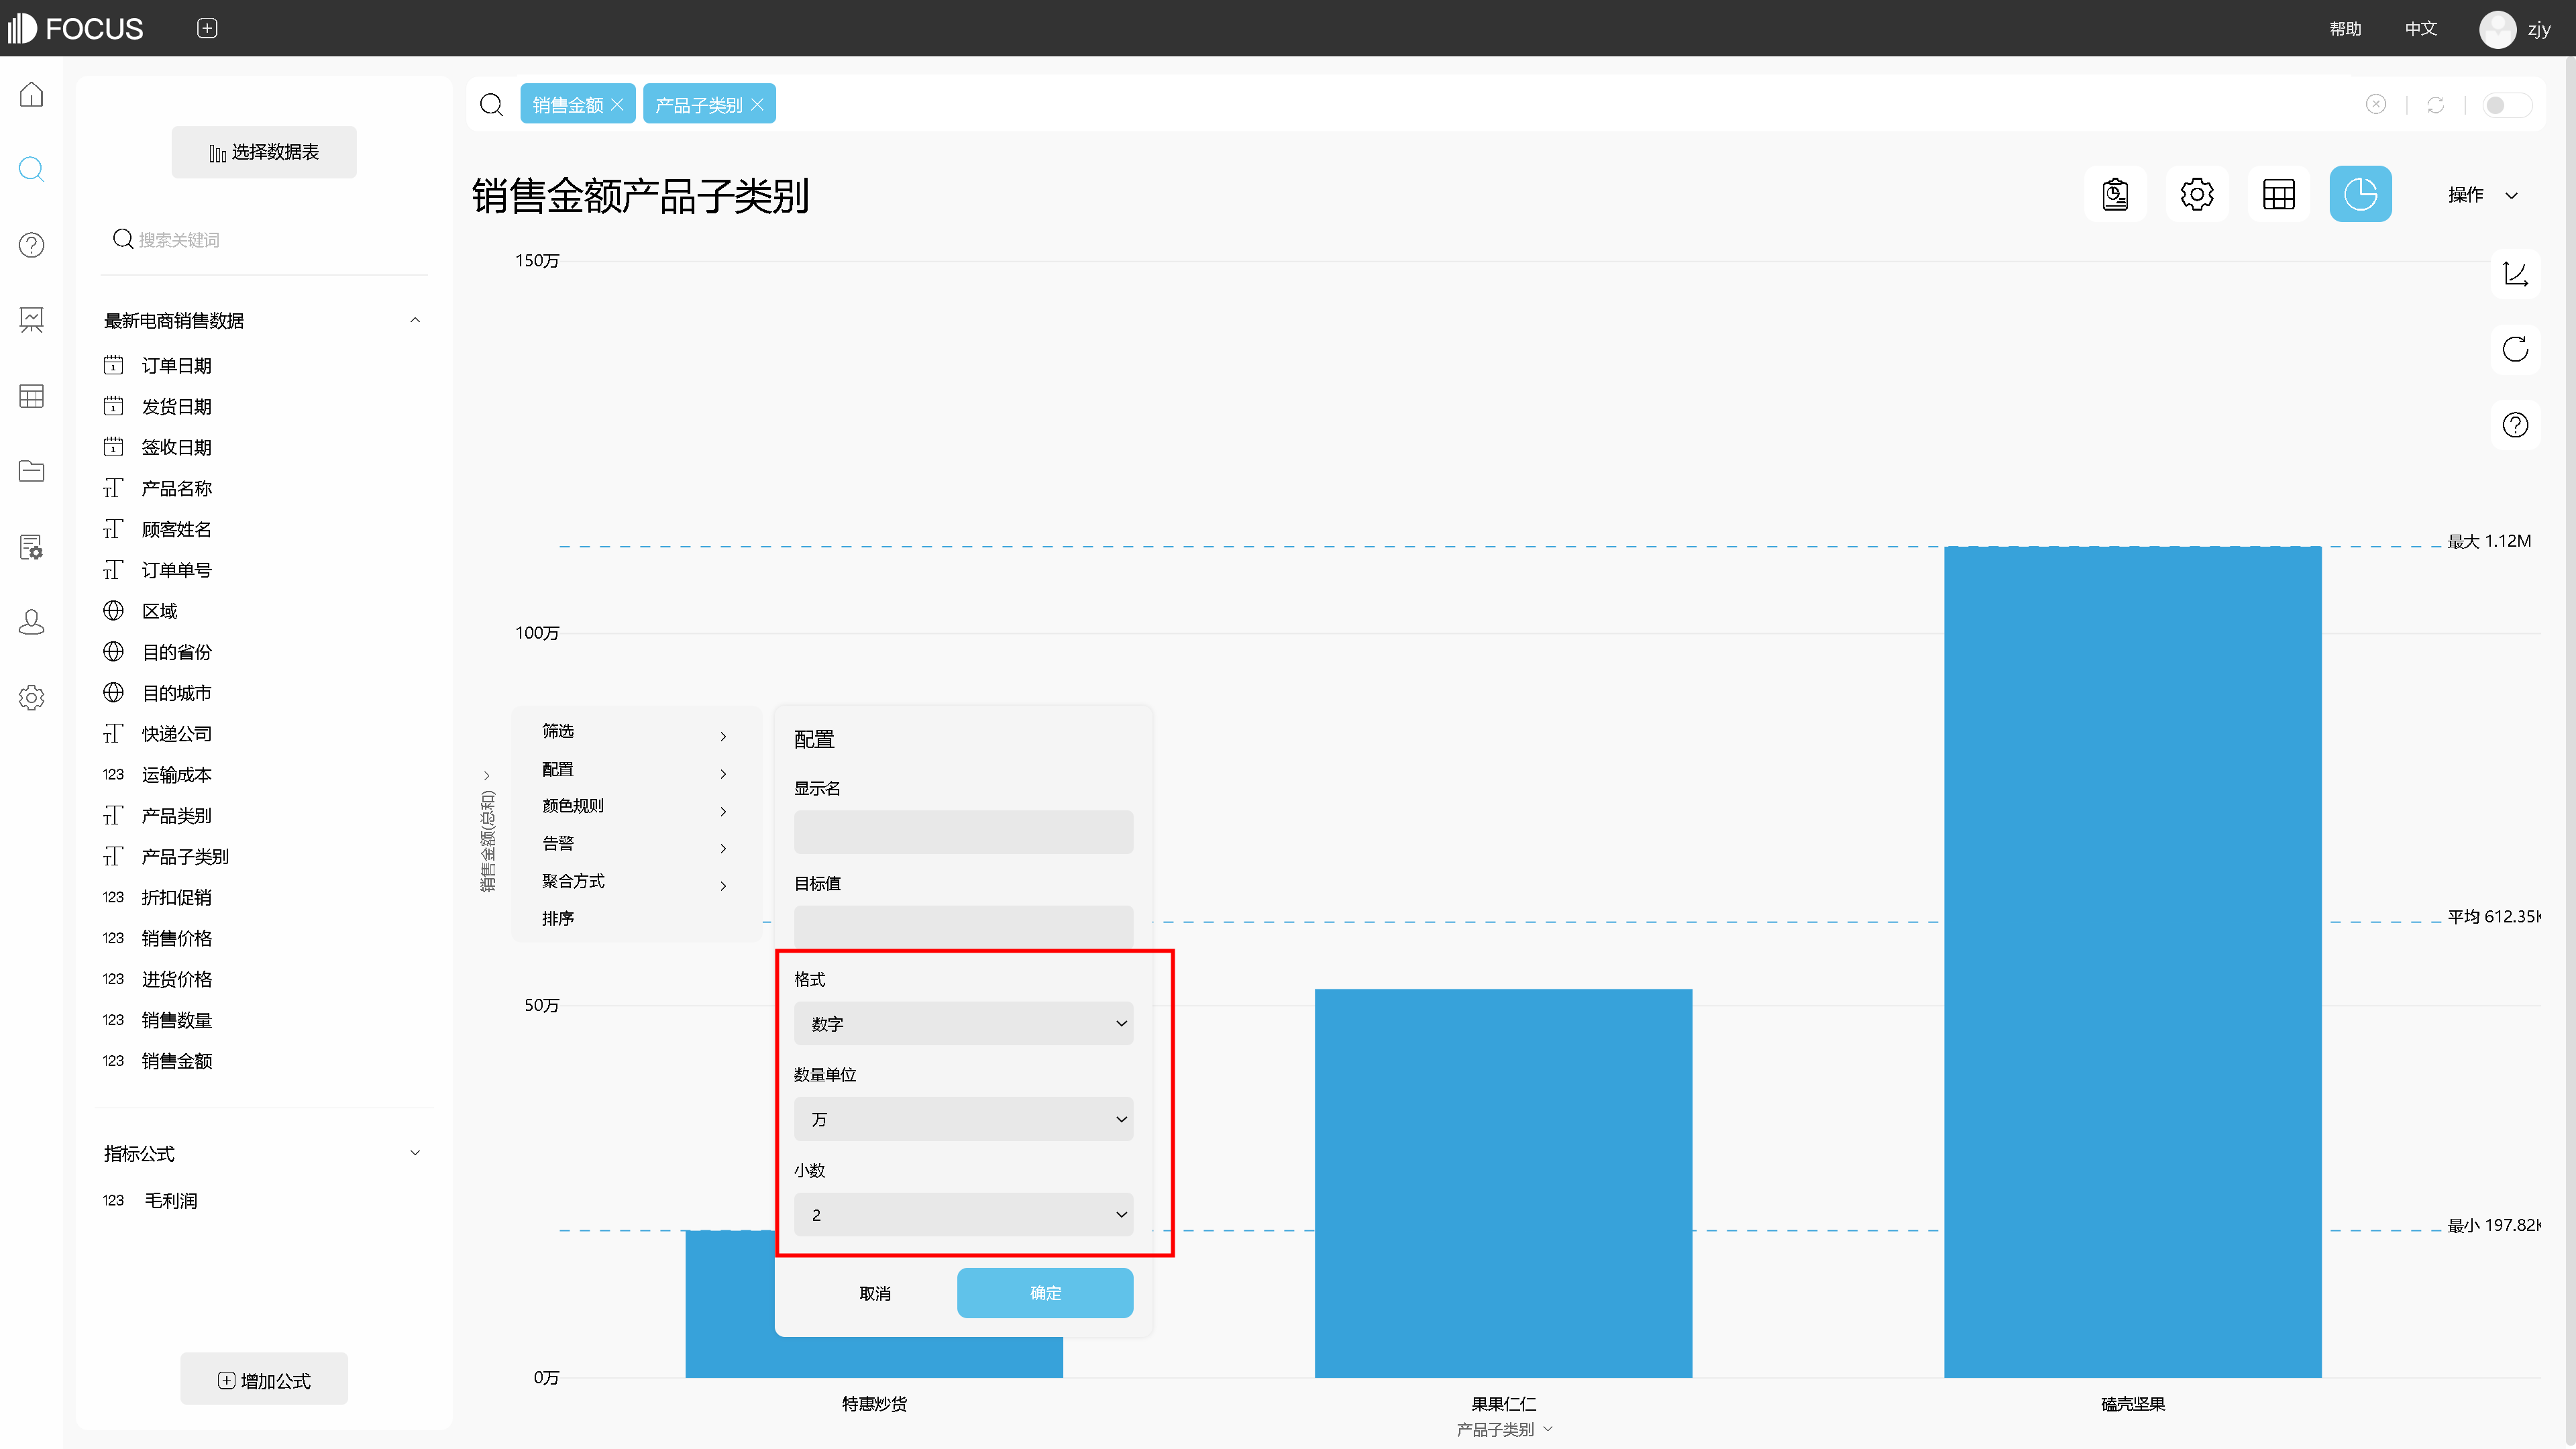Open the home icon in left sidebar
Image resolution: width=2576 pixels, height=1449 pixels.
point(32,94)
